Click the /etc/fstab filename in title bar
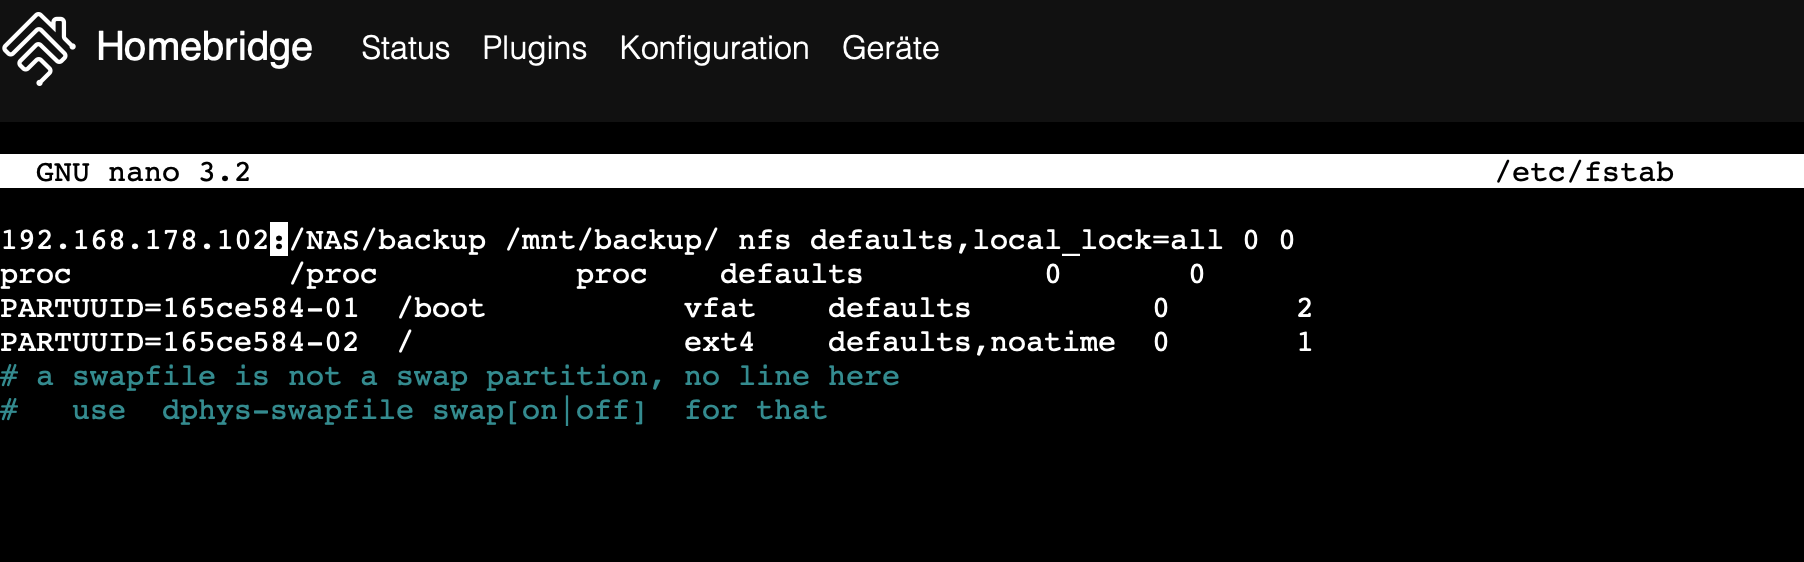The image size is (1804, 562). click(1584, 172)
